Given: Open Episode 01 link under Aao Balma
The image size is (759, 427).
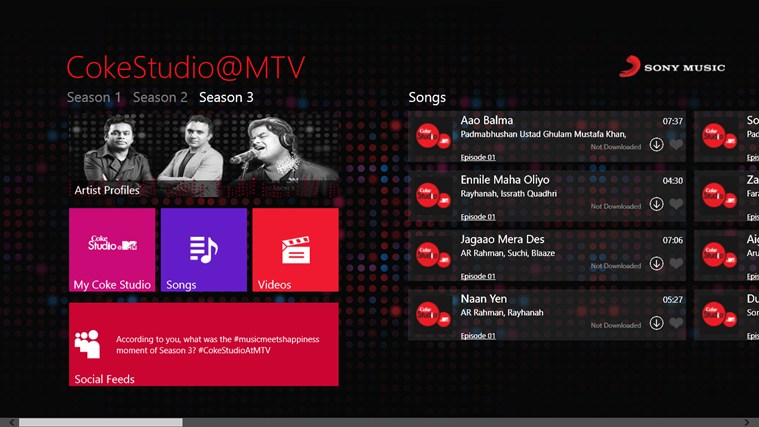Looking at the screenshot, I should coord(478,157).
